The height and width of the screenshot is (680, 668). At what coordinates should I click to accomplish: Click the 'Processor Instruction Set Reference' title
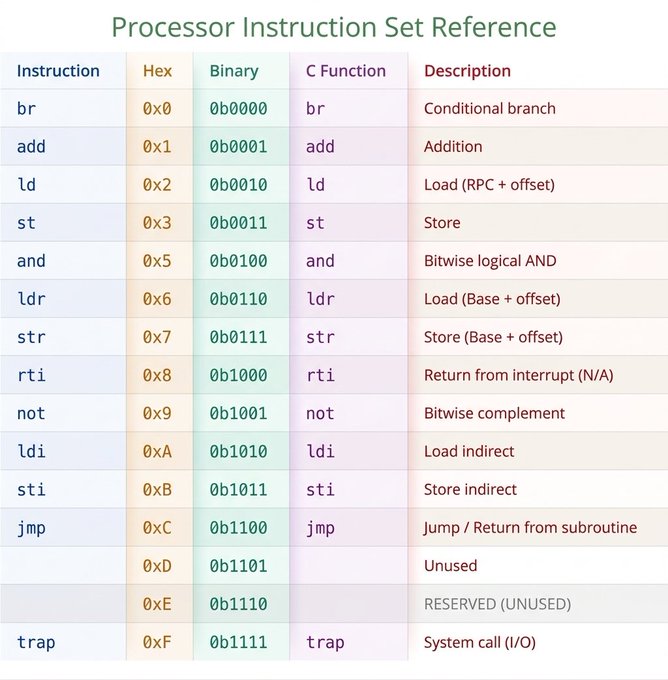334,27
